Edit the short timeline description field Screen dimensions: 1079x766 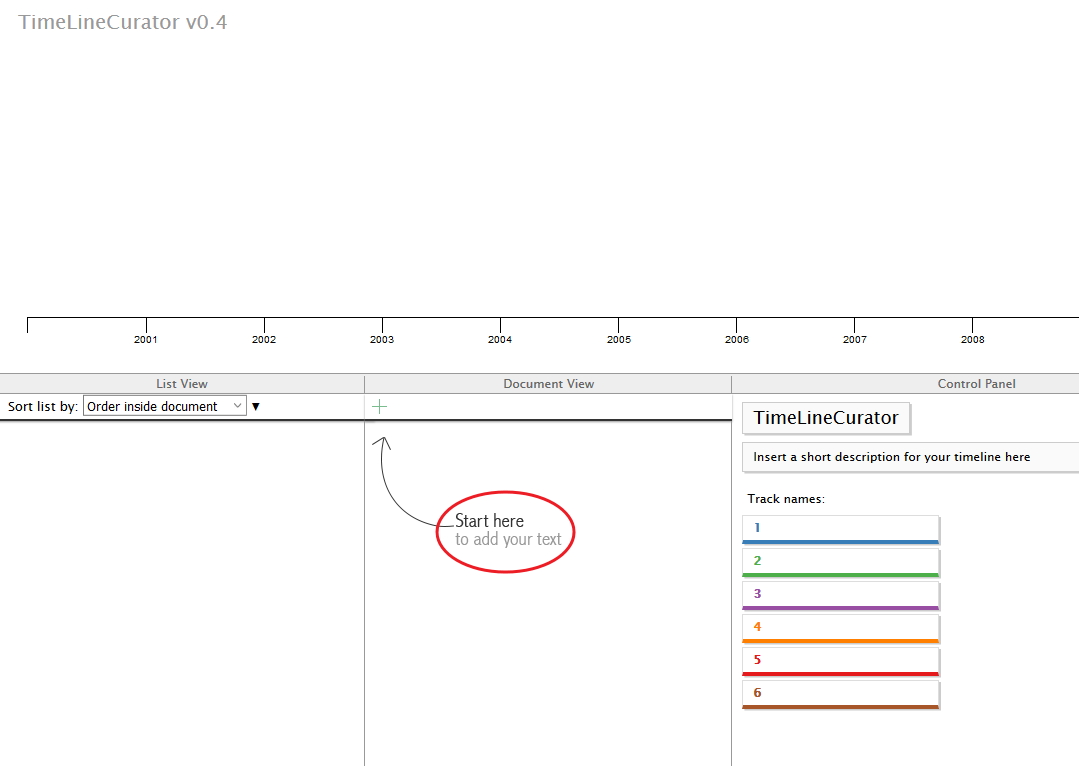coord(910,457)
